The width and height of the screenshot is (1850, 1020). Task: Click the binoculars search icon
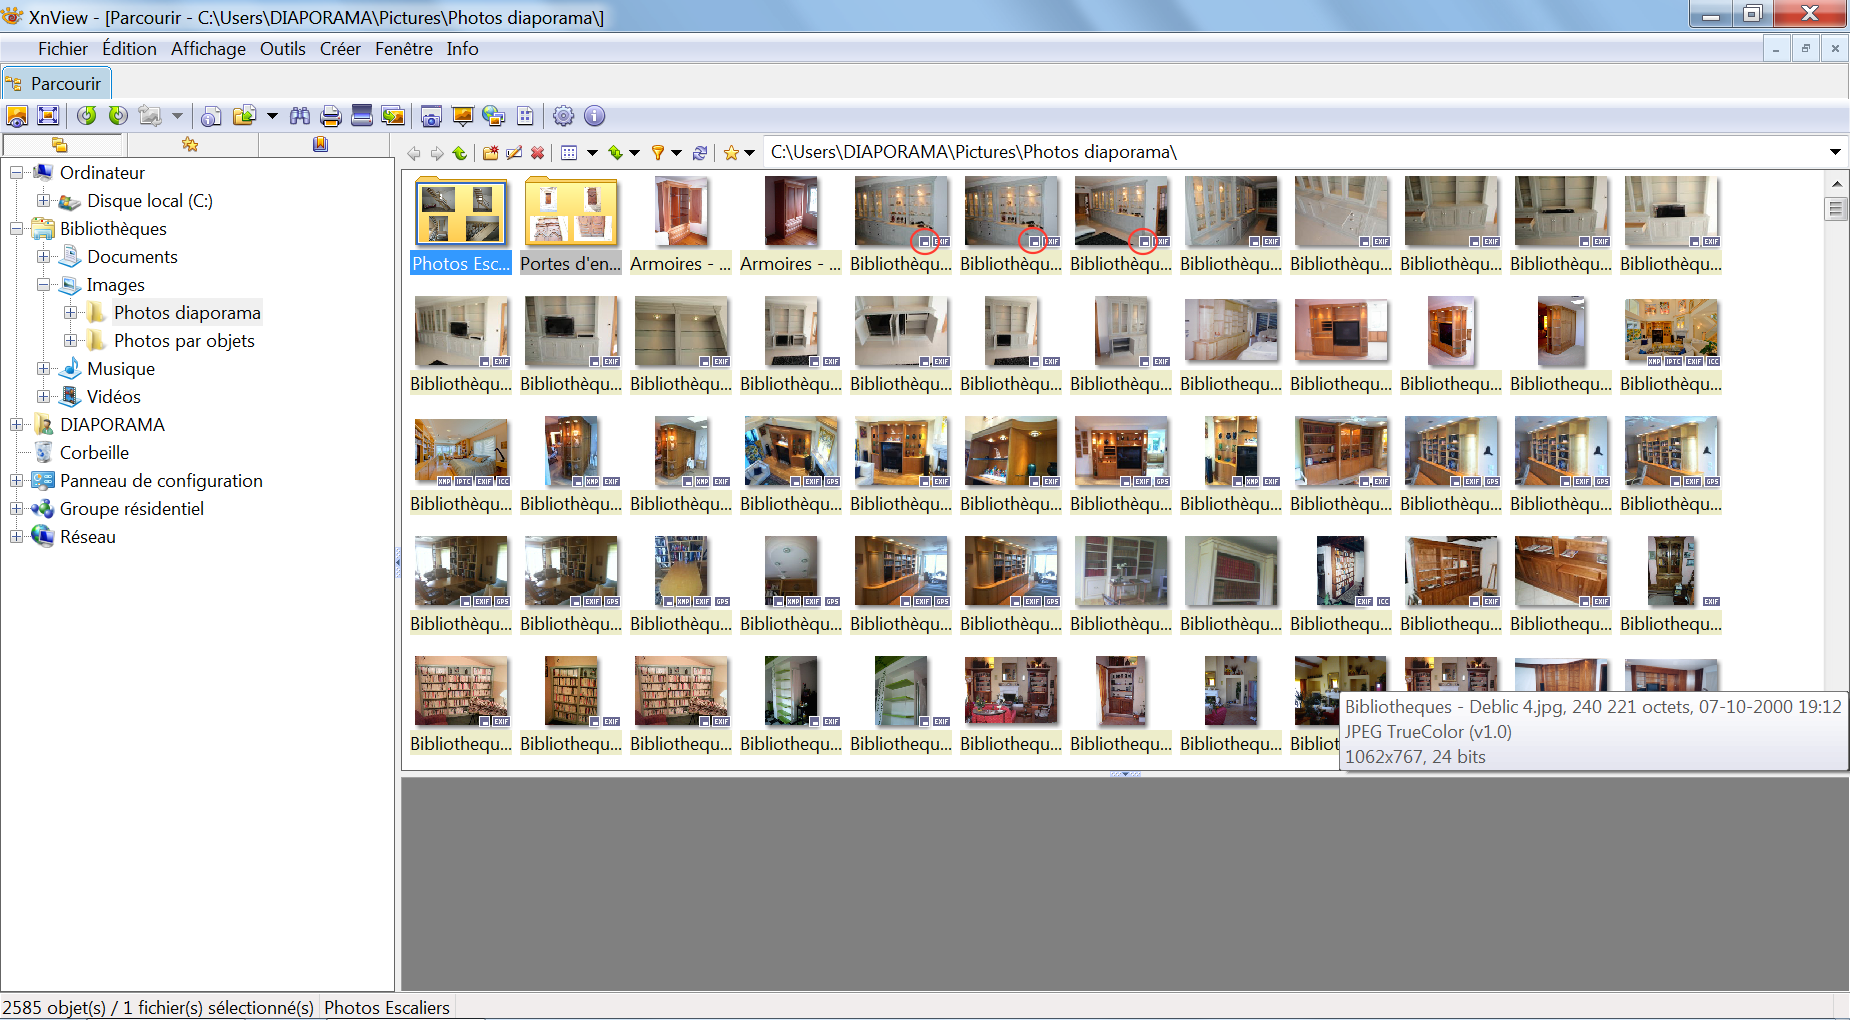coord(300,116)
